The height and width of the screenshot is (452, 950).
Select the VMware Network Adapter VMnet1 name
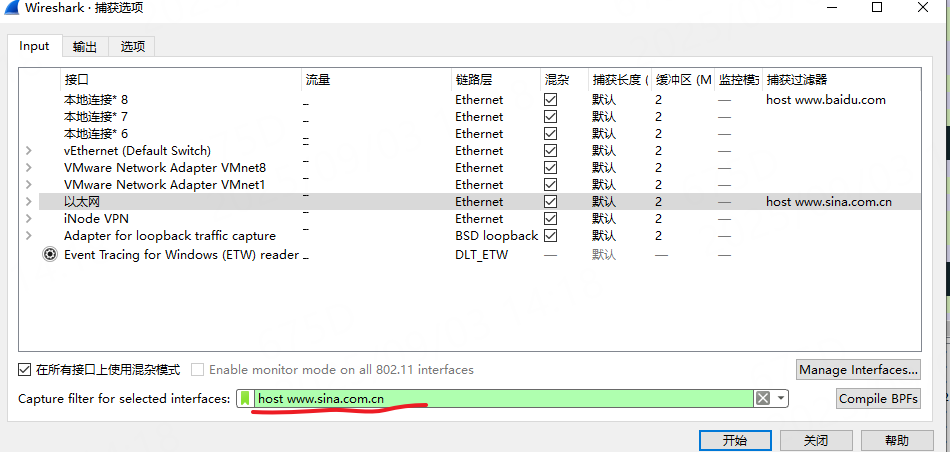[x=164, y=184]
